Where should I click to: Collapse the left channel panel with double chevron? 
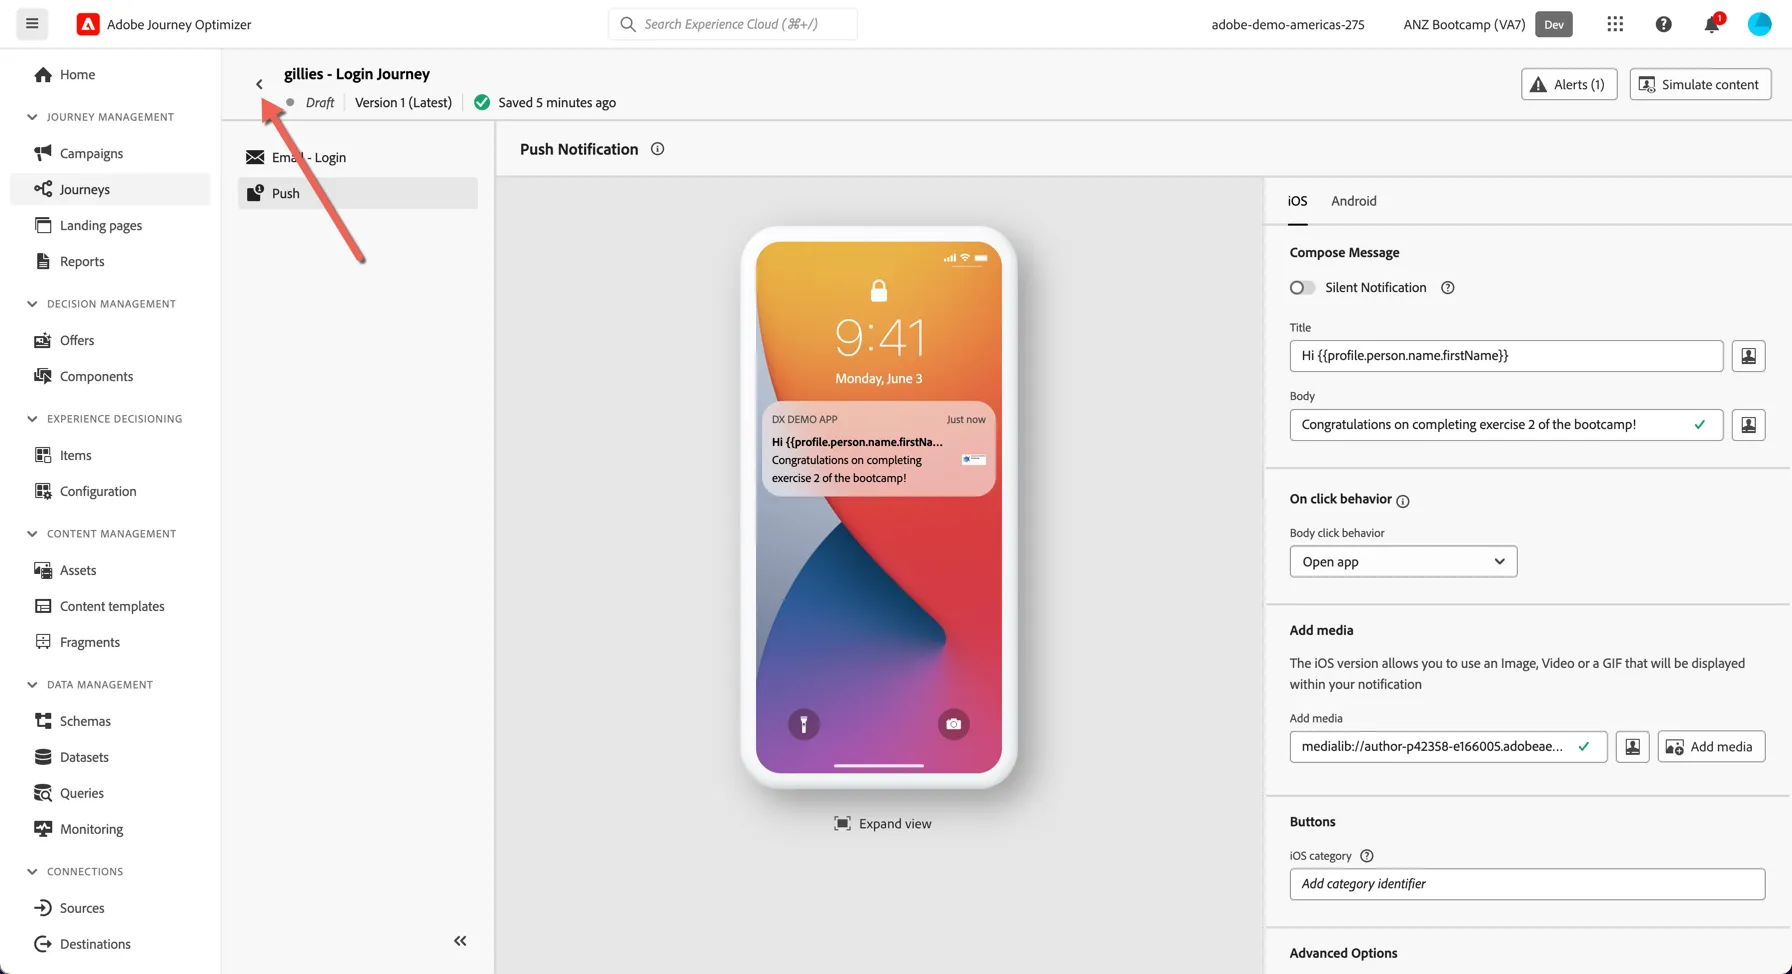pos(460,941)
